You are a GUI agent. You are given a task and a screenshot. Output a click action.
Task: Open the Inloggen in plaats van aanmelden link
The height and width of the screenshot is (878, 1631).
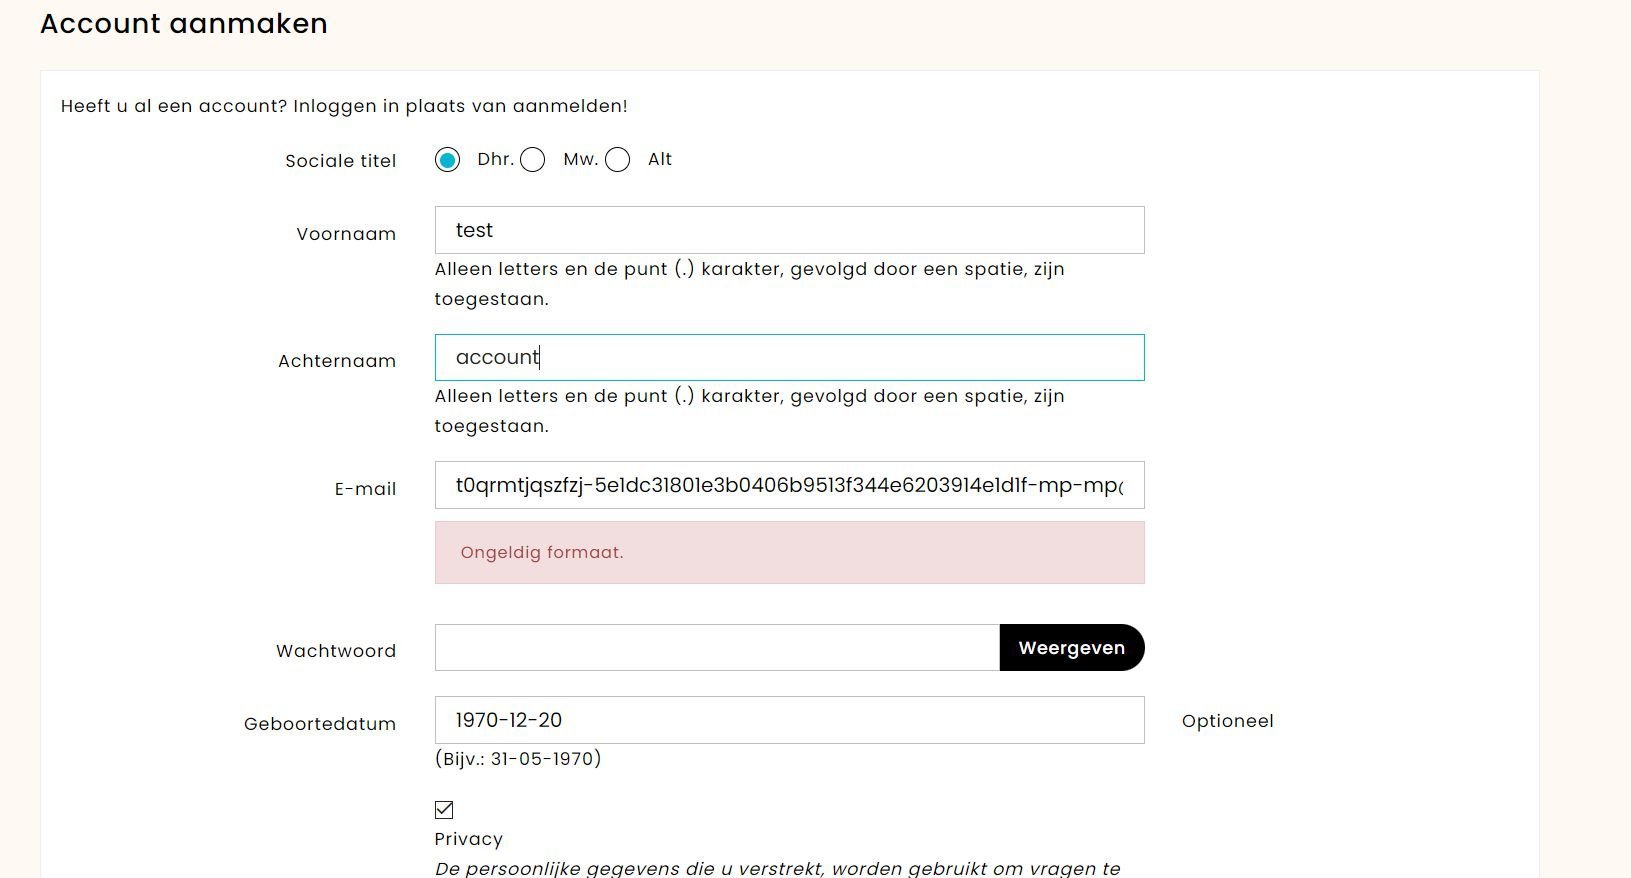460,106
